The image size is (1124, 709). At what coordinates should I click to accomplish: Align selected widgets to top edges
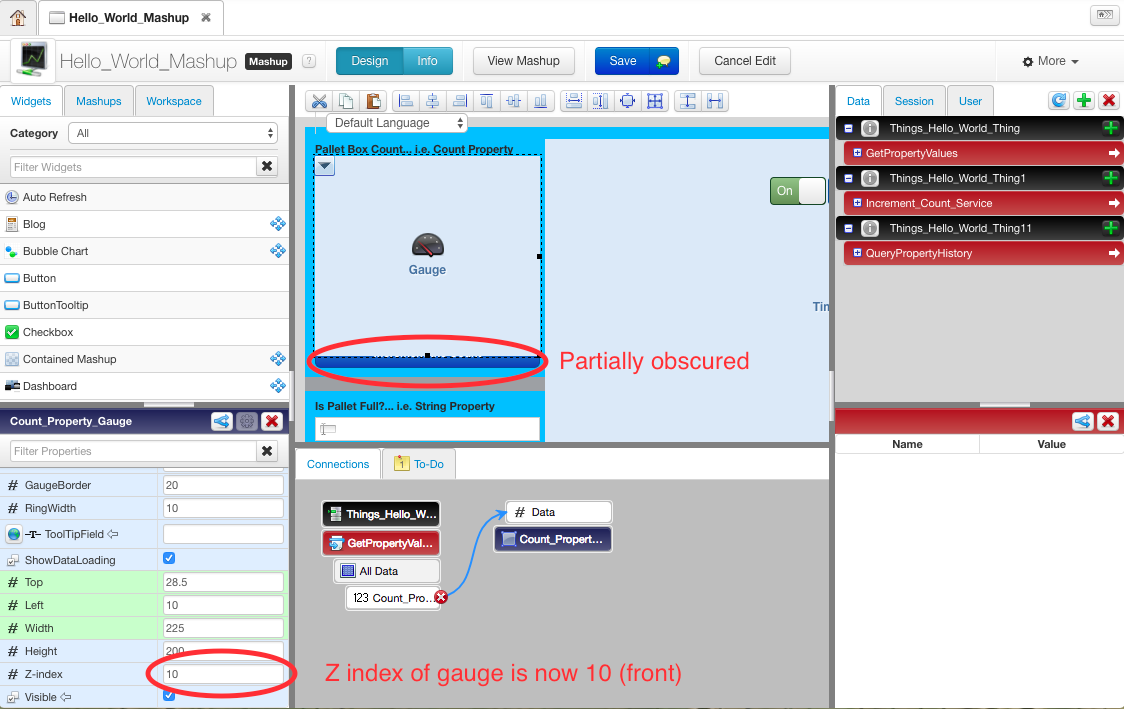(487, 101)
